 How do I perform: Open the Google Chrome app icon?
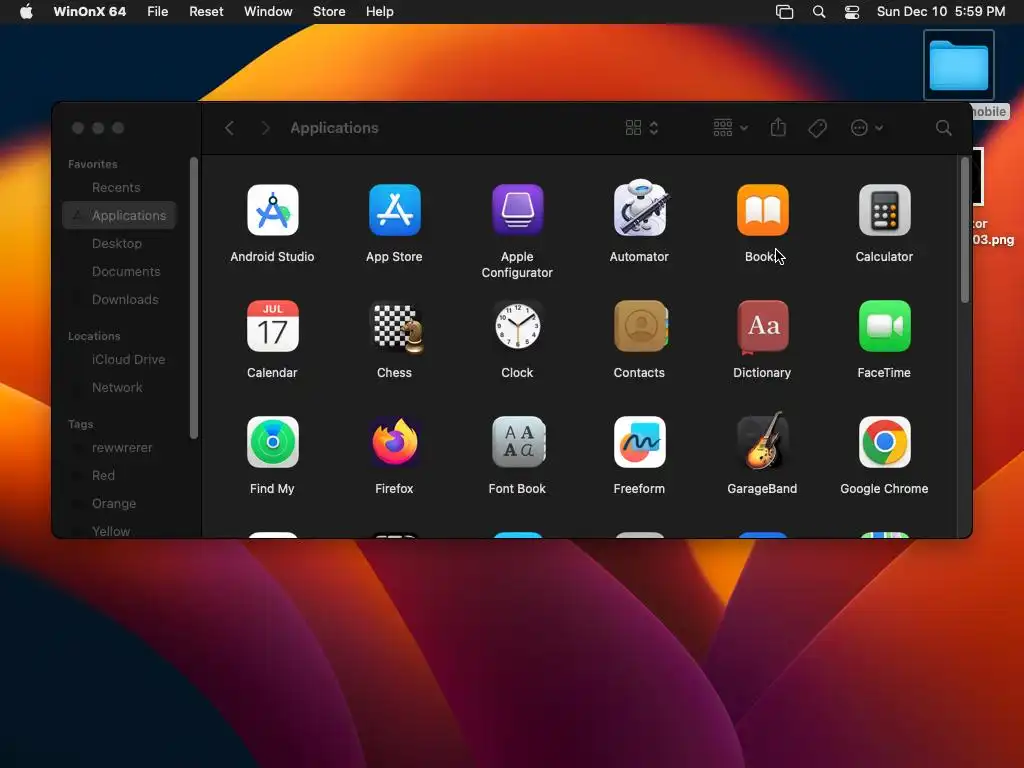(x=884, y=442)
